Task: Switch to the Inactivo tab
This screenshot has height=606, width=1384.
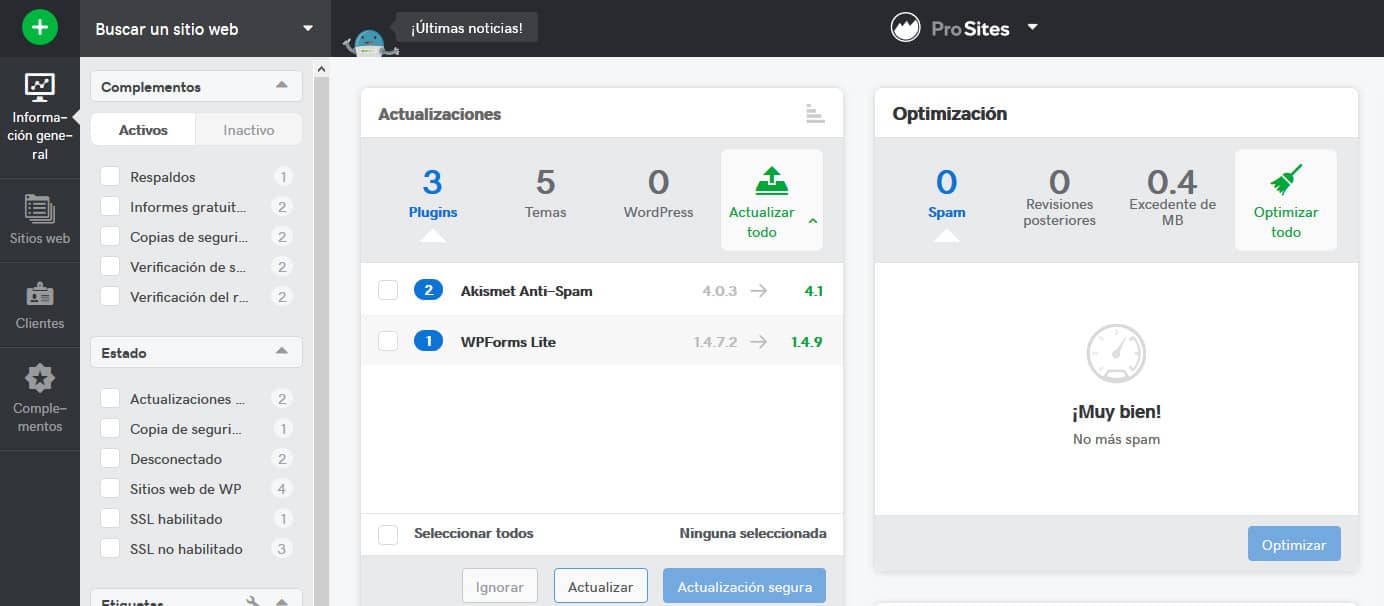Action: tap(248, 129)
